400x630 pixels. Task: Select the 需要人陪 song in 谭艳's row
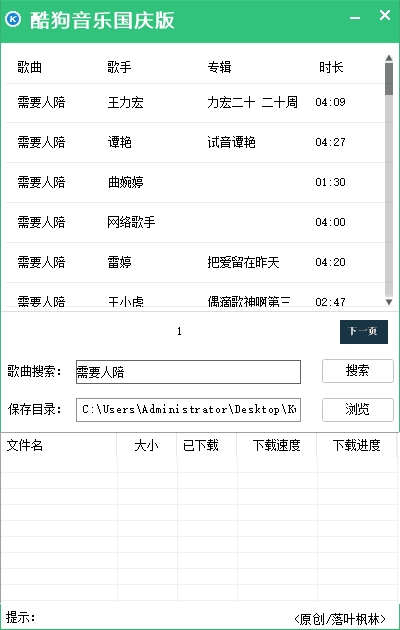41,142
